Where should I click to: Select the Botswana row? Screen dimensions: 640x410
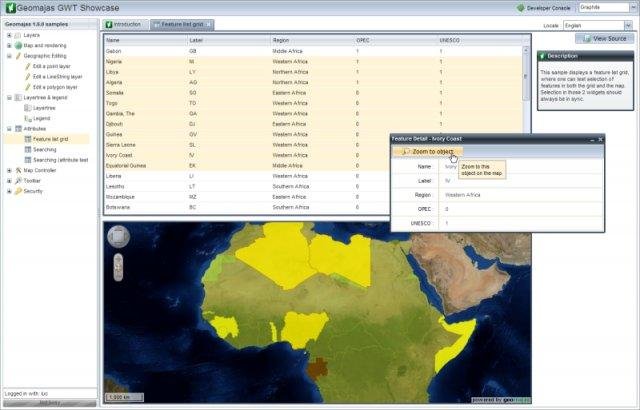click(247, 207)
